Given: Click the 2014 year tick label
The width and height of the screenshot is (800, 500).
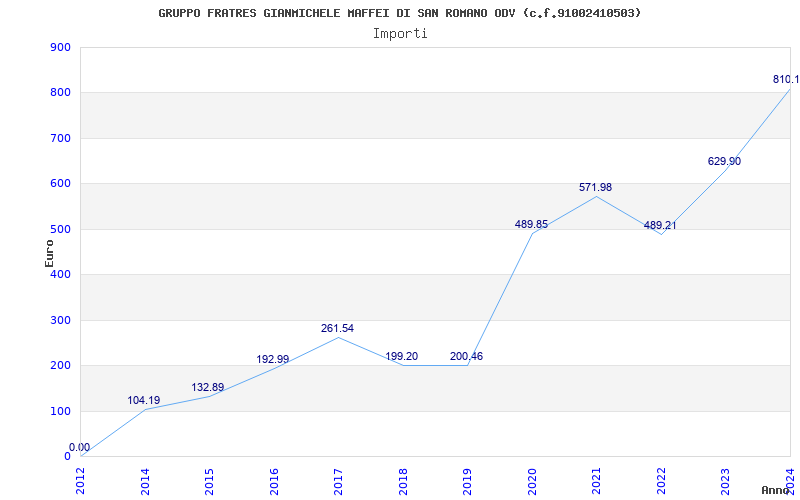Looking at the screenshot, I should click(145, 480).
